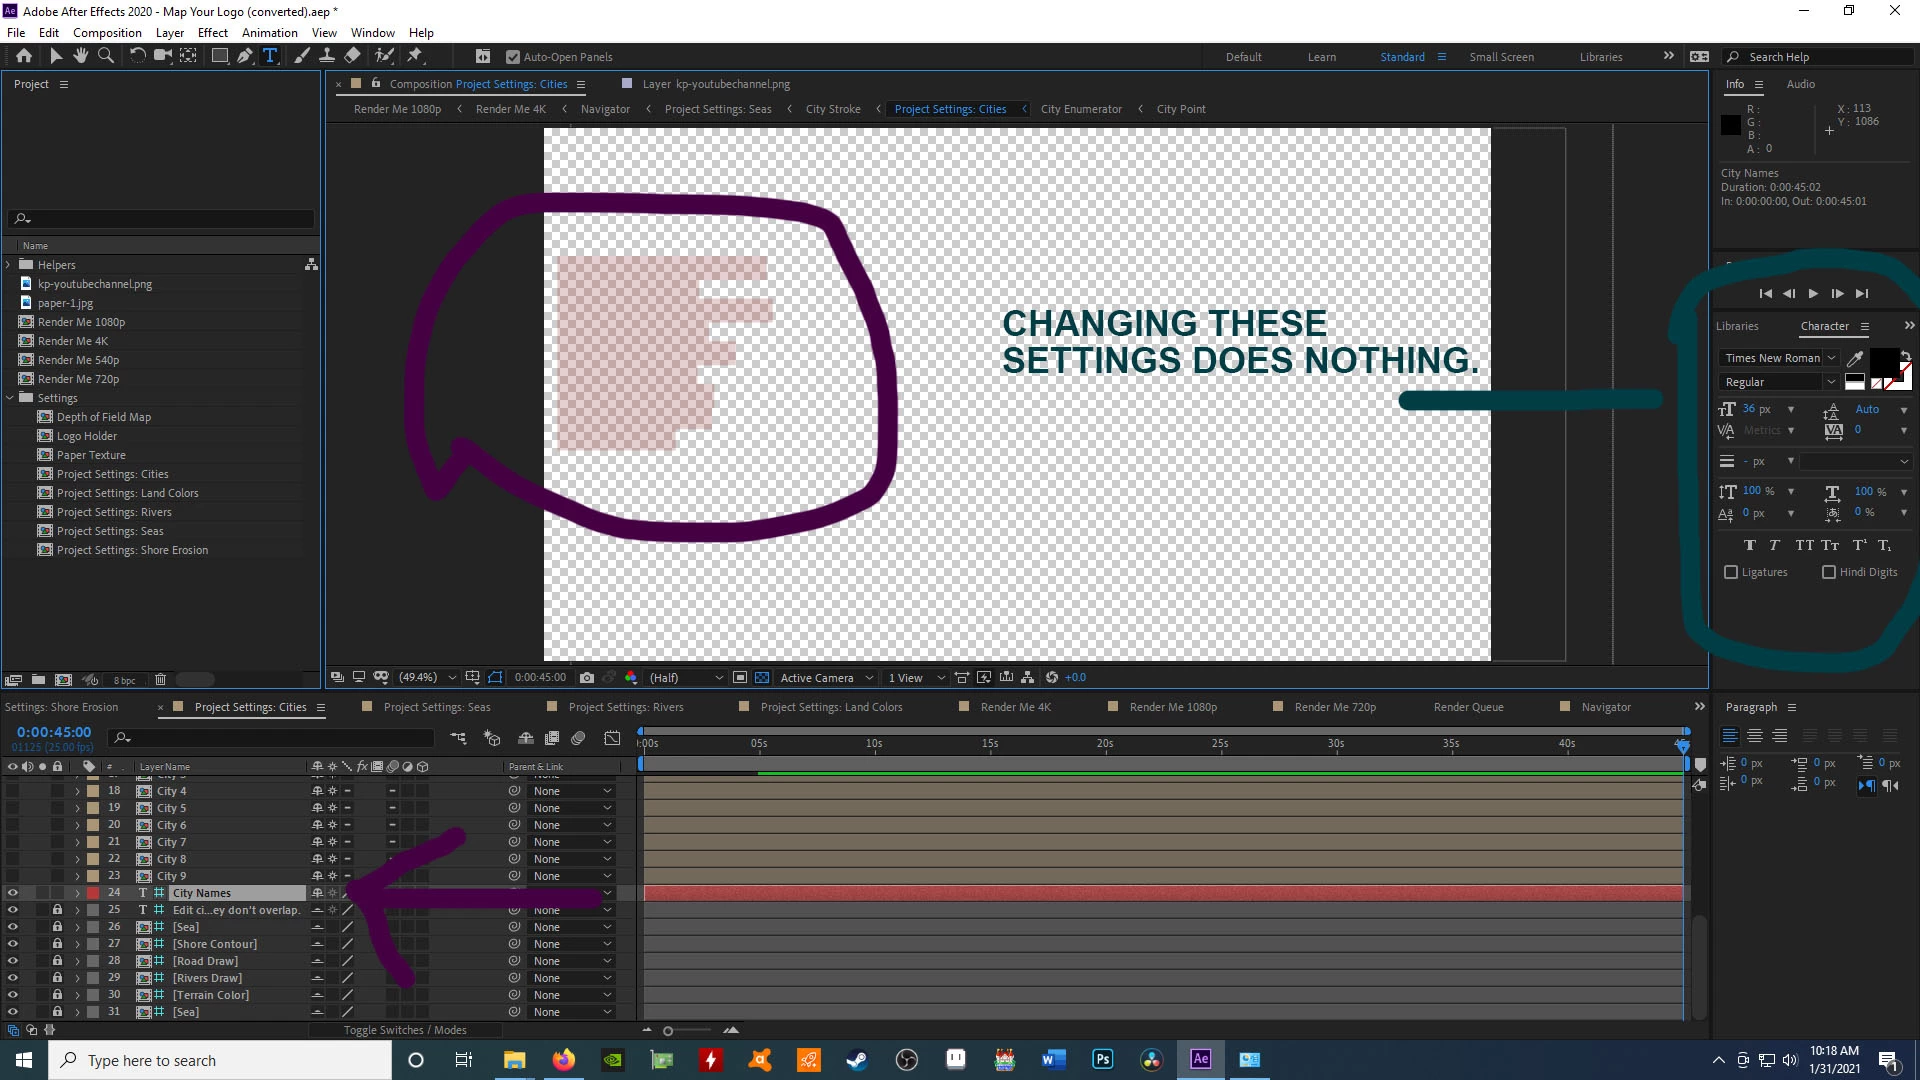Click the snapshot camera icon
The width and height of the screenshot is (1920, 1080).
coord(587,678)
